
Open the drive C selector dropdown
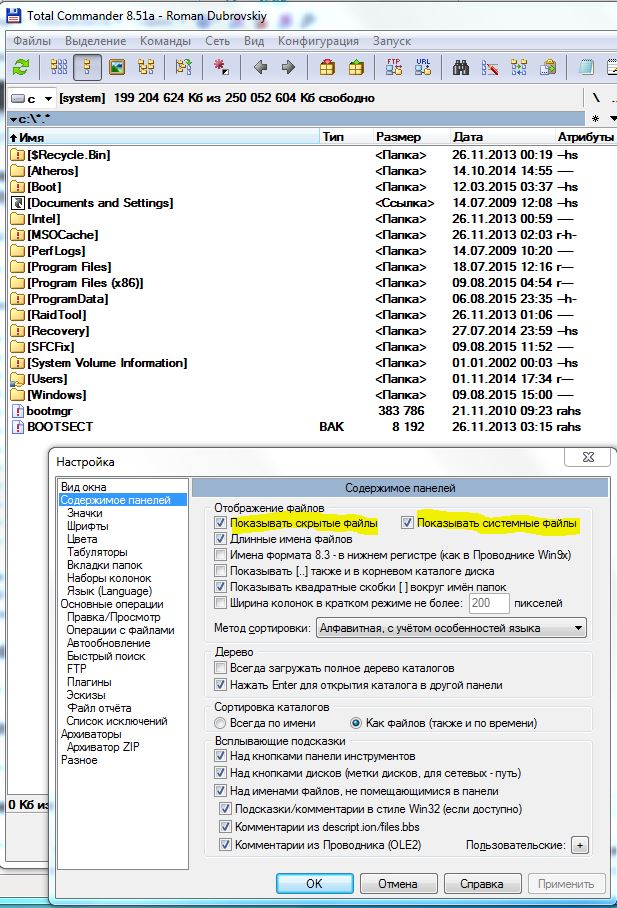coord(48,98)
